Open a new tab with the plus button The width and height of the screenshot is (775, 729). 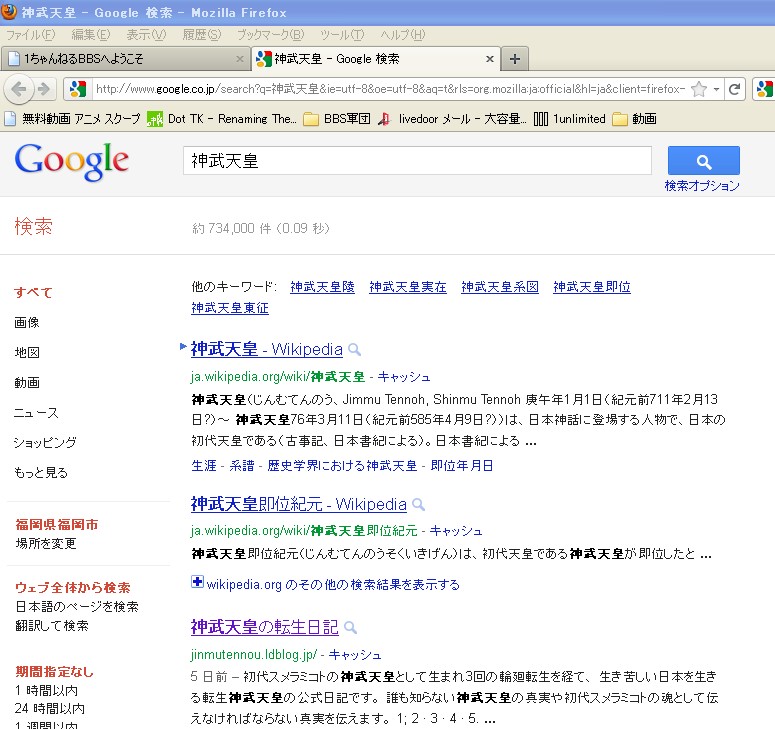coord(515,59)
